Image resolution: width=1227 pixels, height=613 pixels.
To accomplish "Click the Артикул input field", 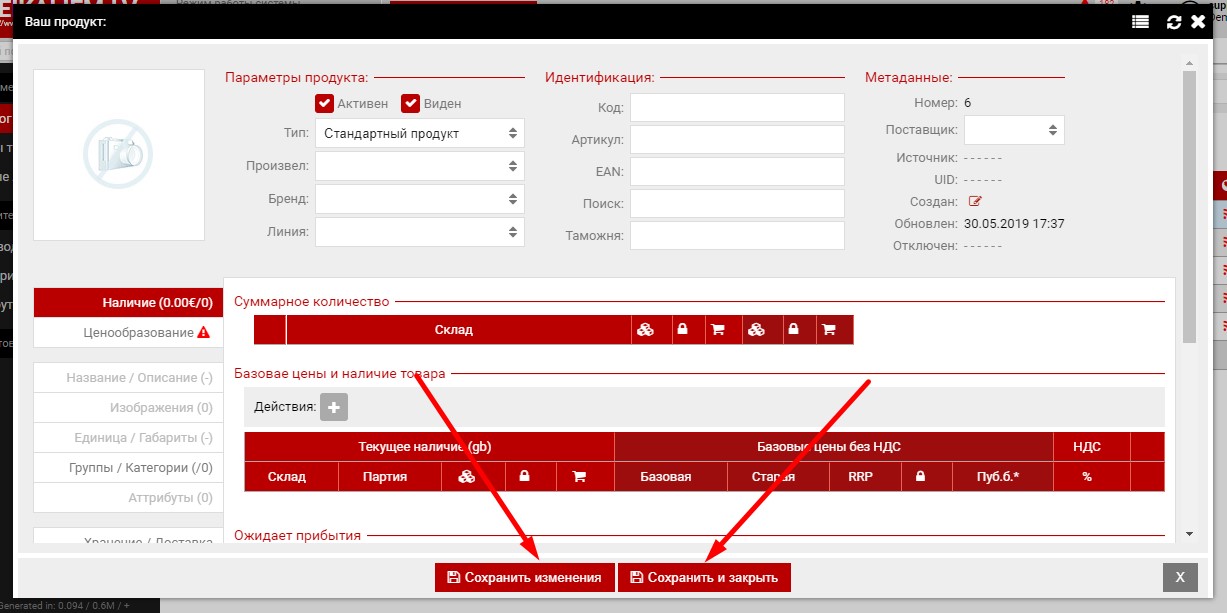I will tap(736, 139).
